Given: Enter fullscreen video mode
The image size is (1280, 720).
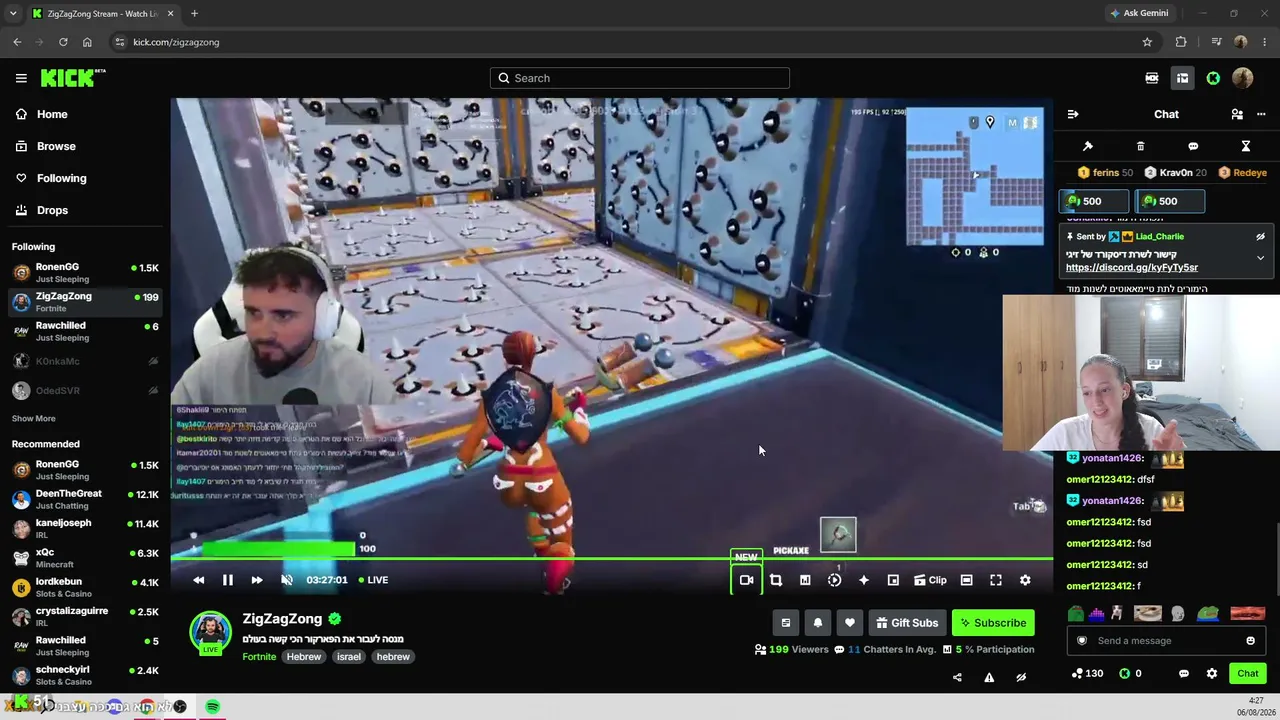Looking at the screenshot, I should point(996,580).
